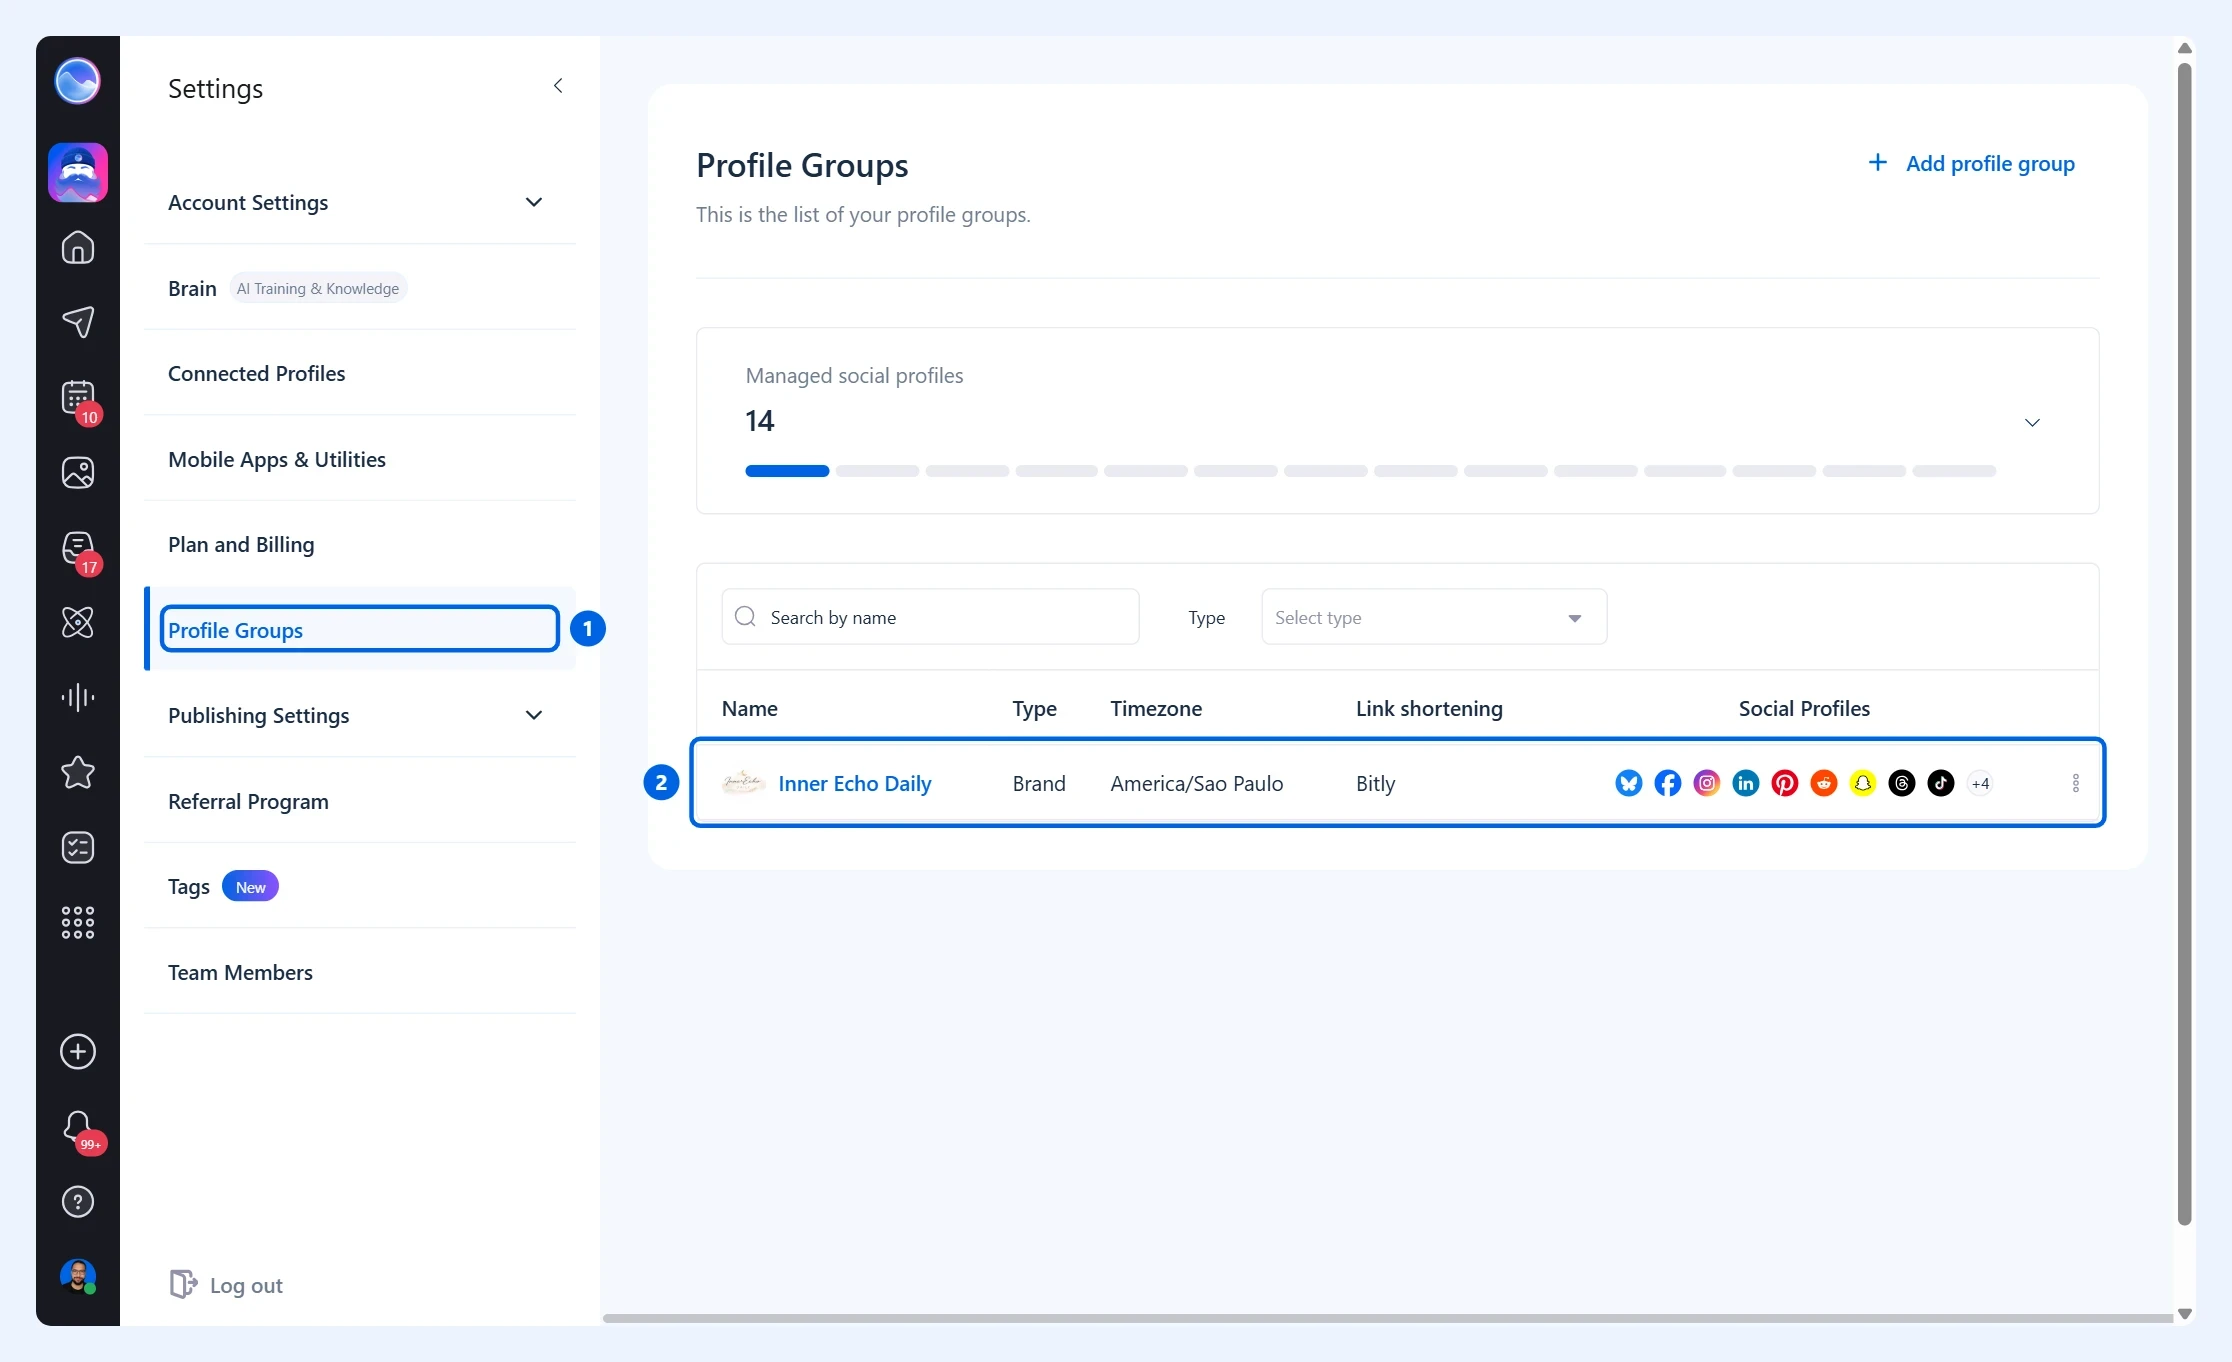The image size is (2232, 1362).
Task: Select Profile Groups menu item
Action: pos(359,629)
